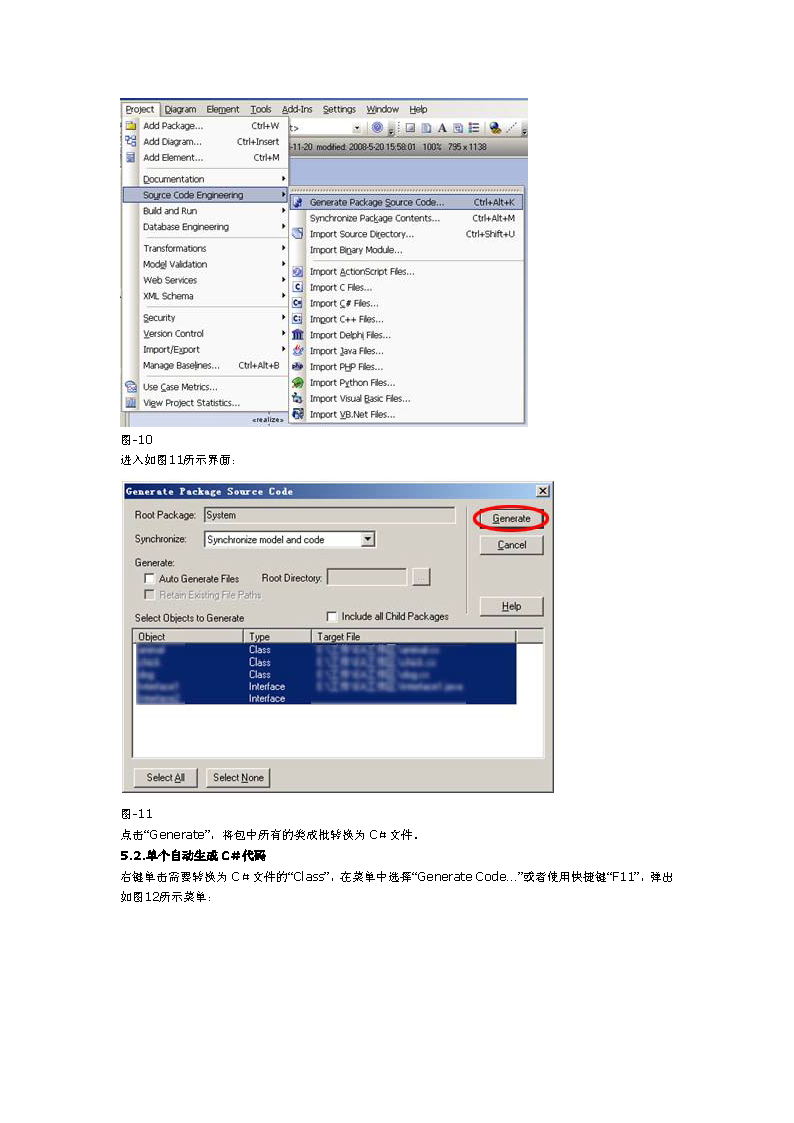Click the Generate Package Source Code icon
The image size is (794, 1123).
click(x=297, y=203)
